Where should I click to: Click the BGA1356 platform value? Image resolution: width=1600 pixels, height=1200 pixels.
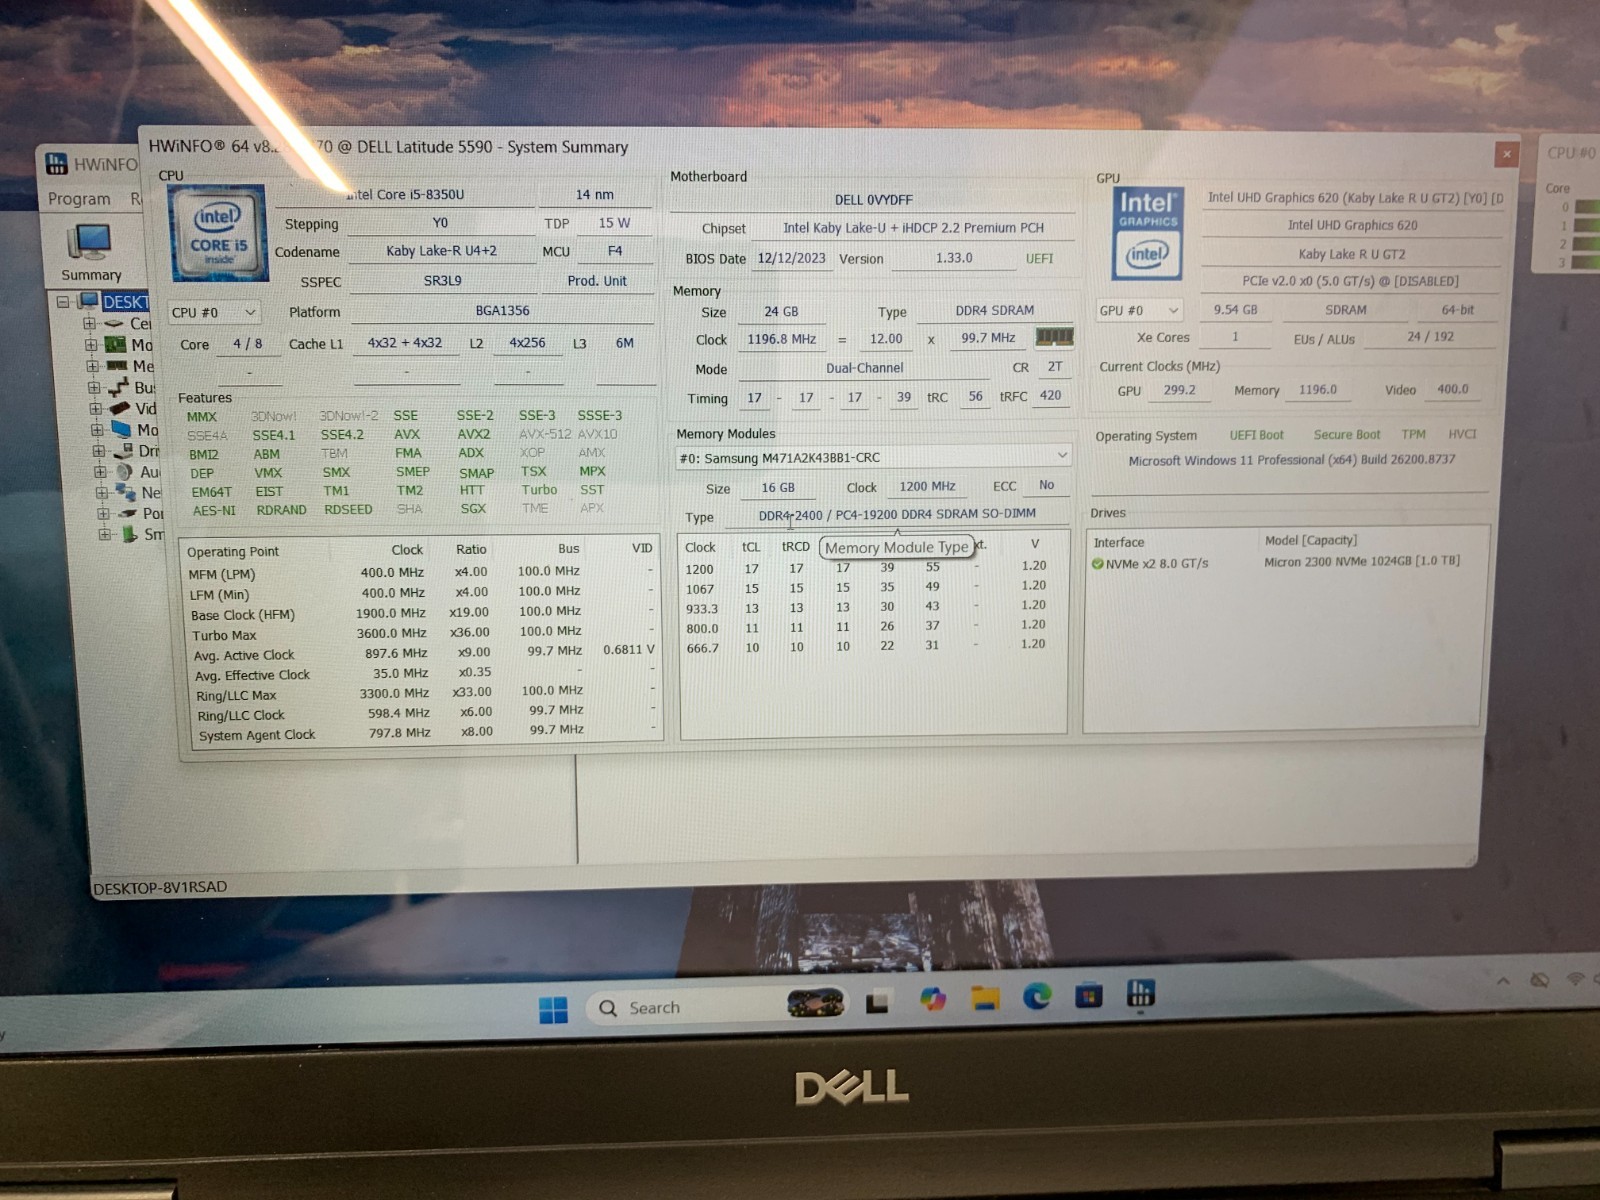(x=502, y=311)
